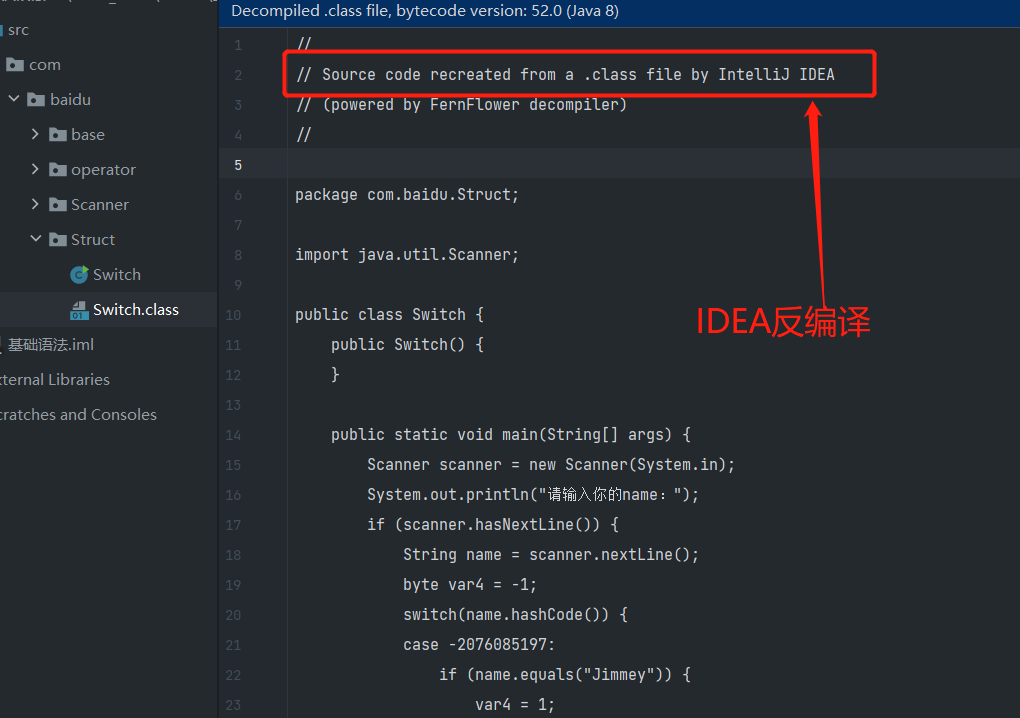1020x718 pixels.
Task: Expand the operator package chevron
Action: (x=35, y=169)
